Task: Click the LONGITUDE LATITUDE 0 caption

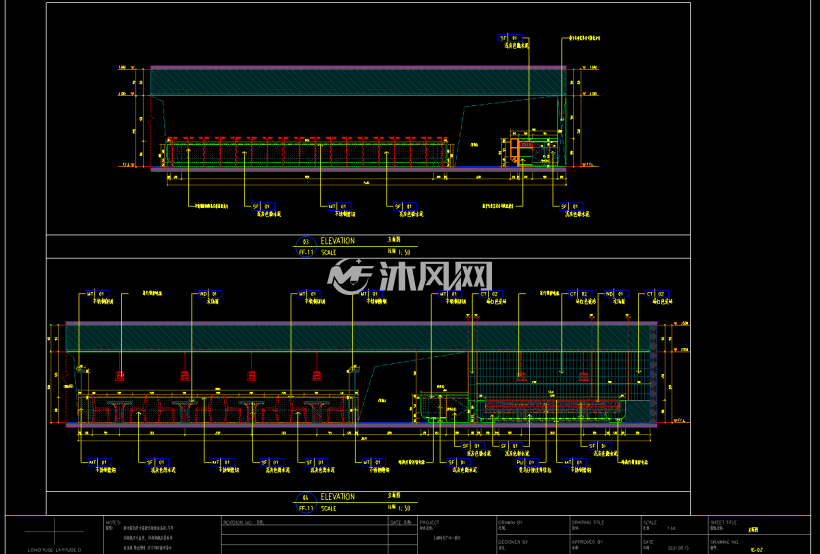Action: click(54, 550)
